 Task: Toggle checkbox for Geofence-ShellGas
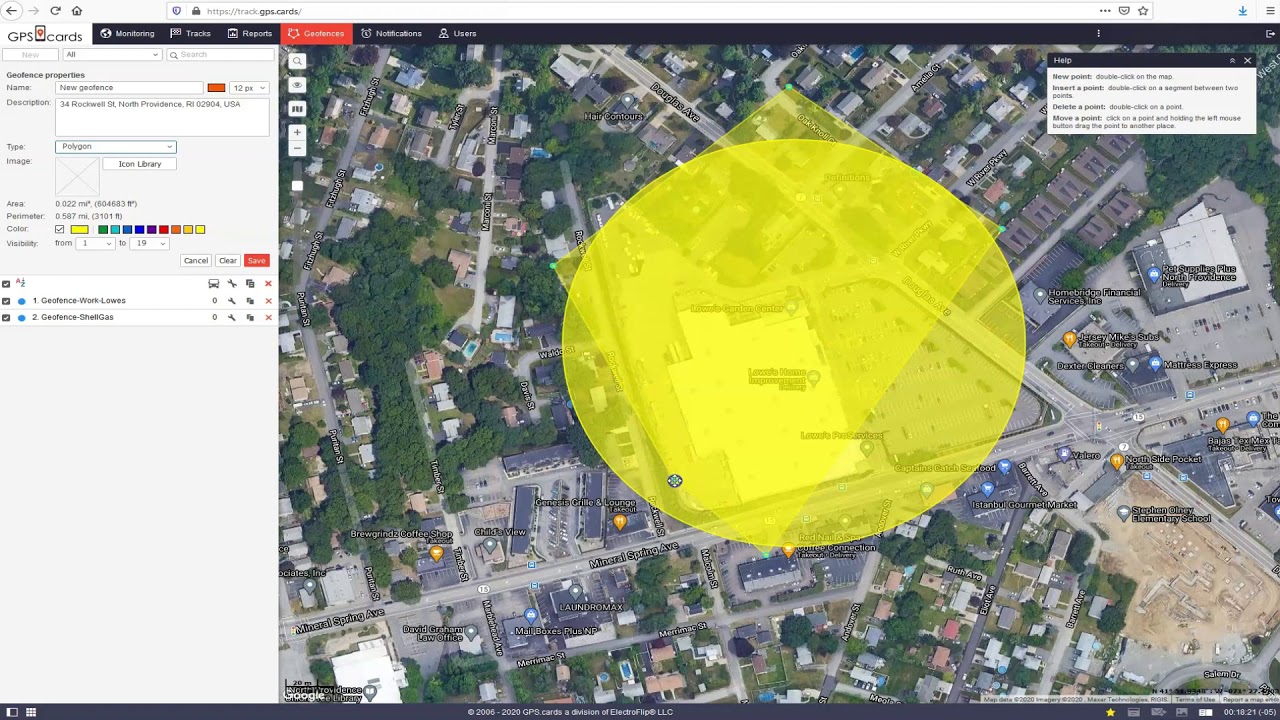pyautogui.click(x=6, y=318)
